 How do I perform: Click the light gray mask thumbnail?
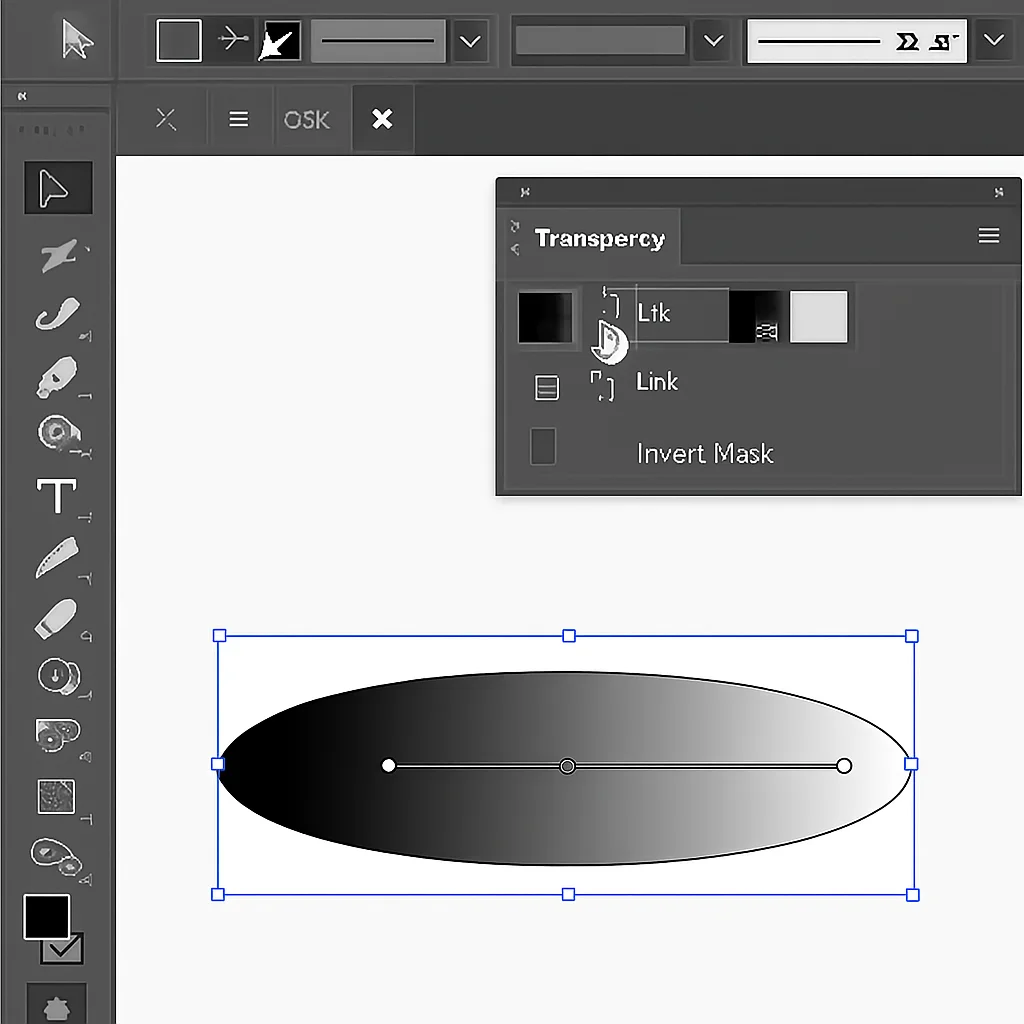(818, 317)
